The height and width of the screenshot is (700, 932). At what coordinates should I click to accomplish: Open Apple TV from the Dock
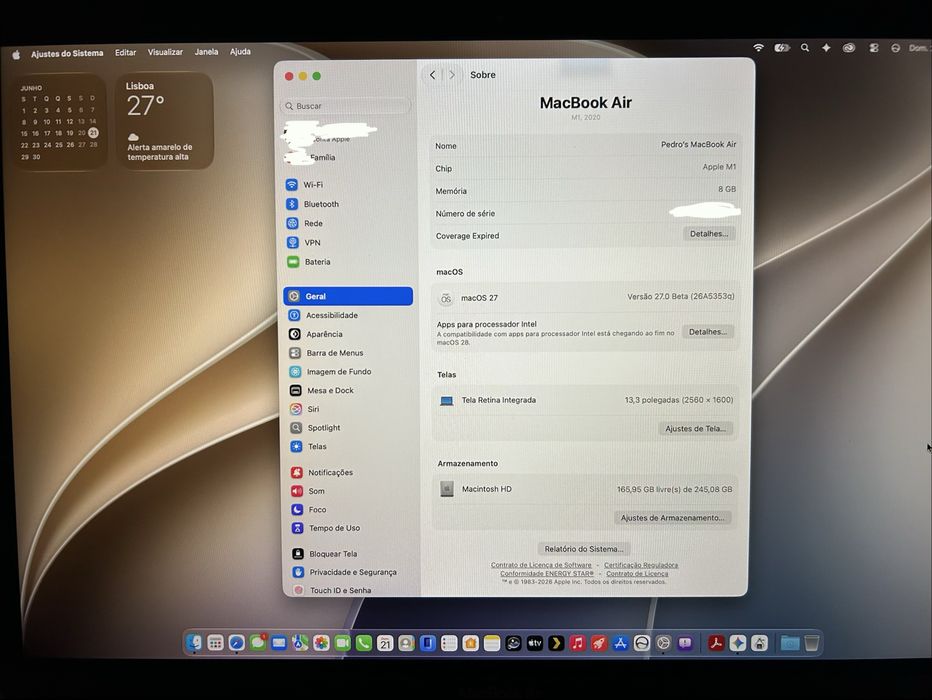pyautogui.click(x=535, y=643)
